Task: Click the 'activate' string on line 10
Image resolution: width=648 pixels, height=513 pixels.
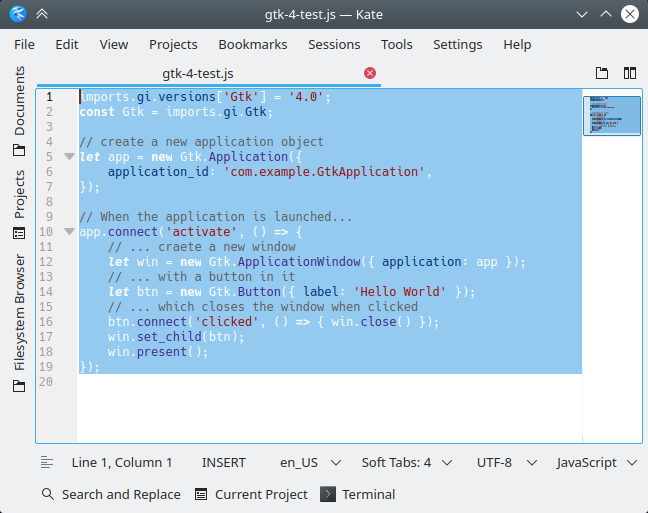Action: point(201,231)
